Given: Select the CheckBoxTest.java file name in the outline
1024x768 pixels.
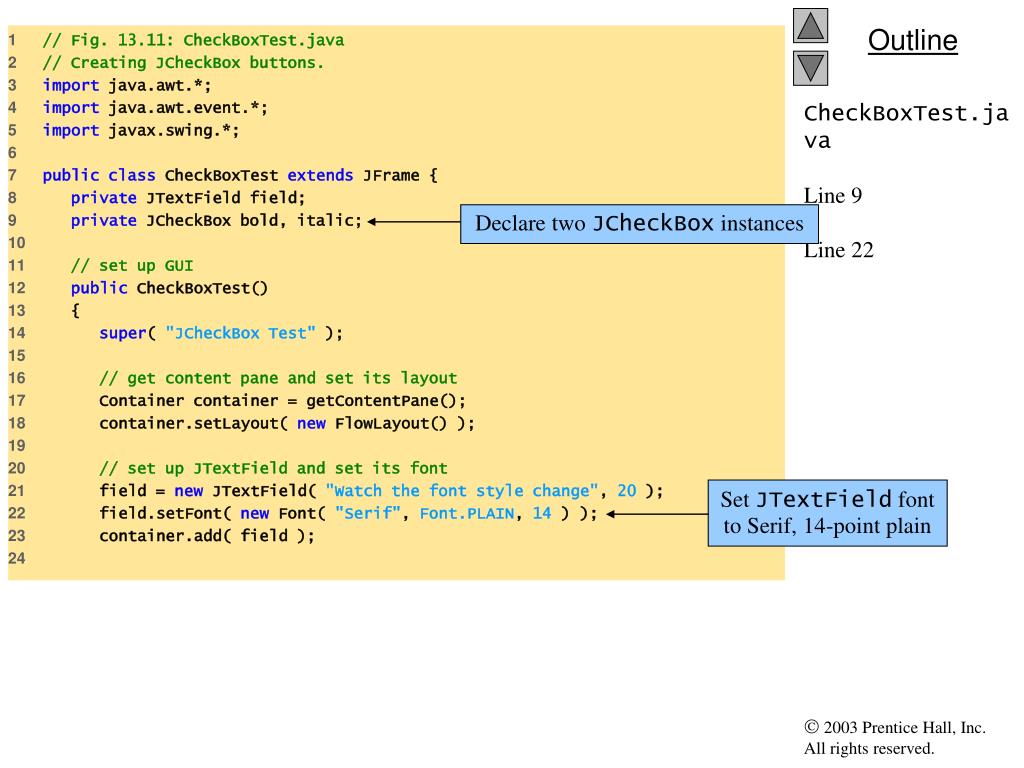Looking at the screenshot, I should (x=906, y=127).
